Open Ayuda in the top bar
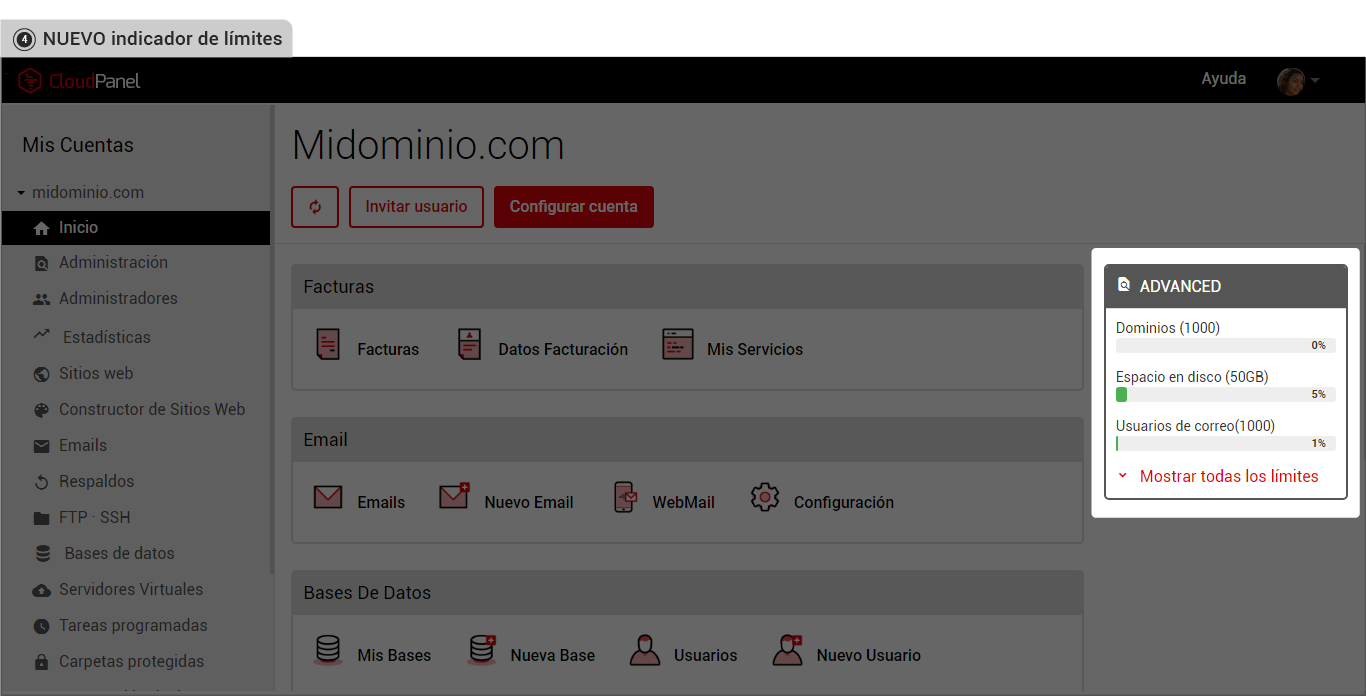The width and height of the screenshot is (1366, 696). 1223,79
